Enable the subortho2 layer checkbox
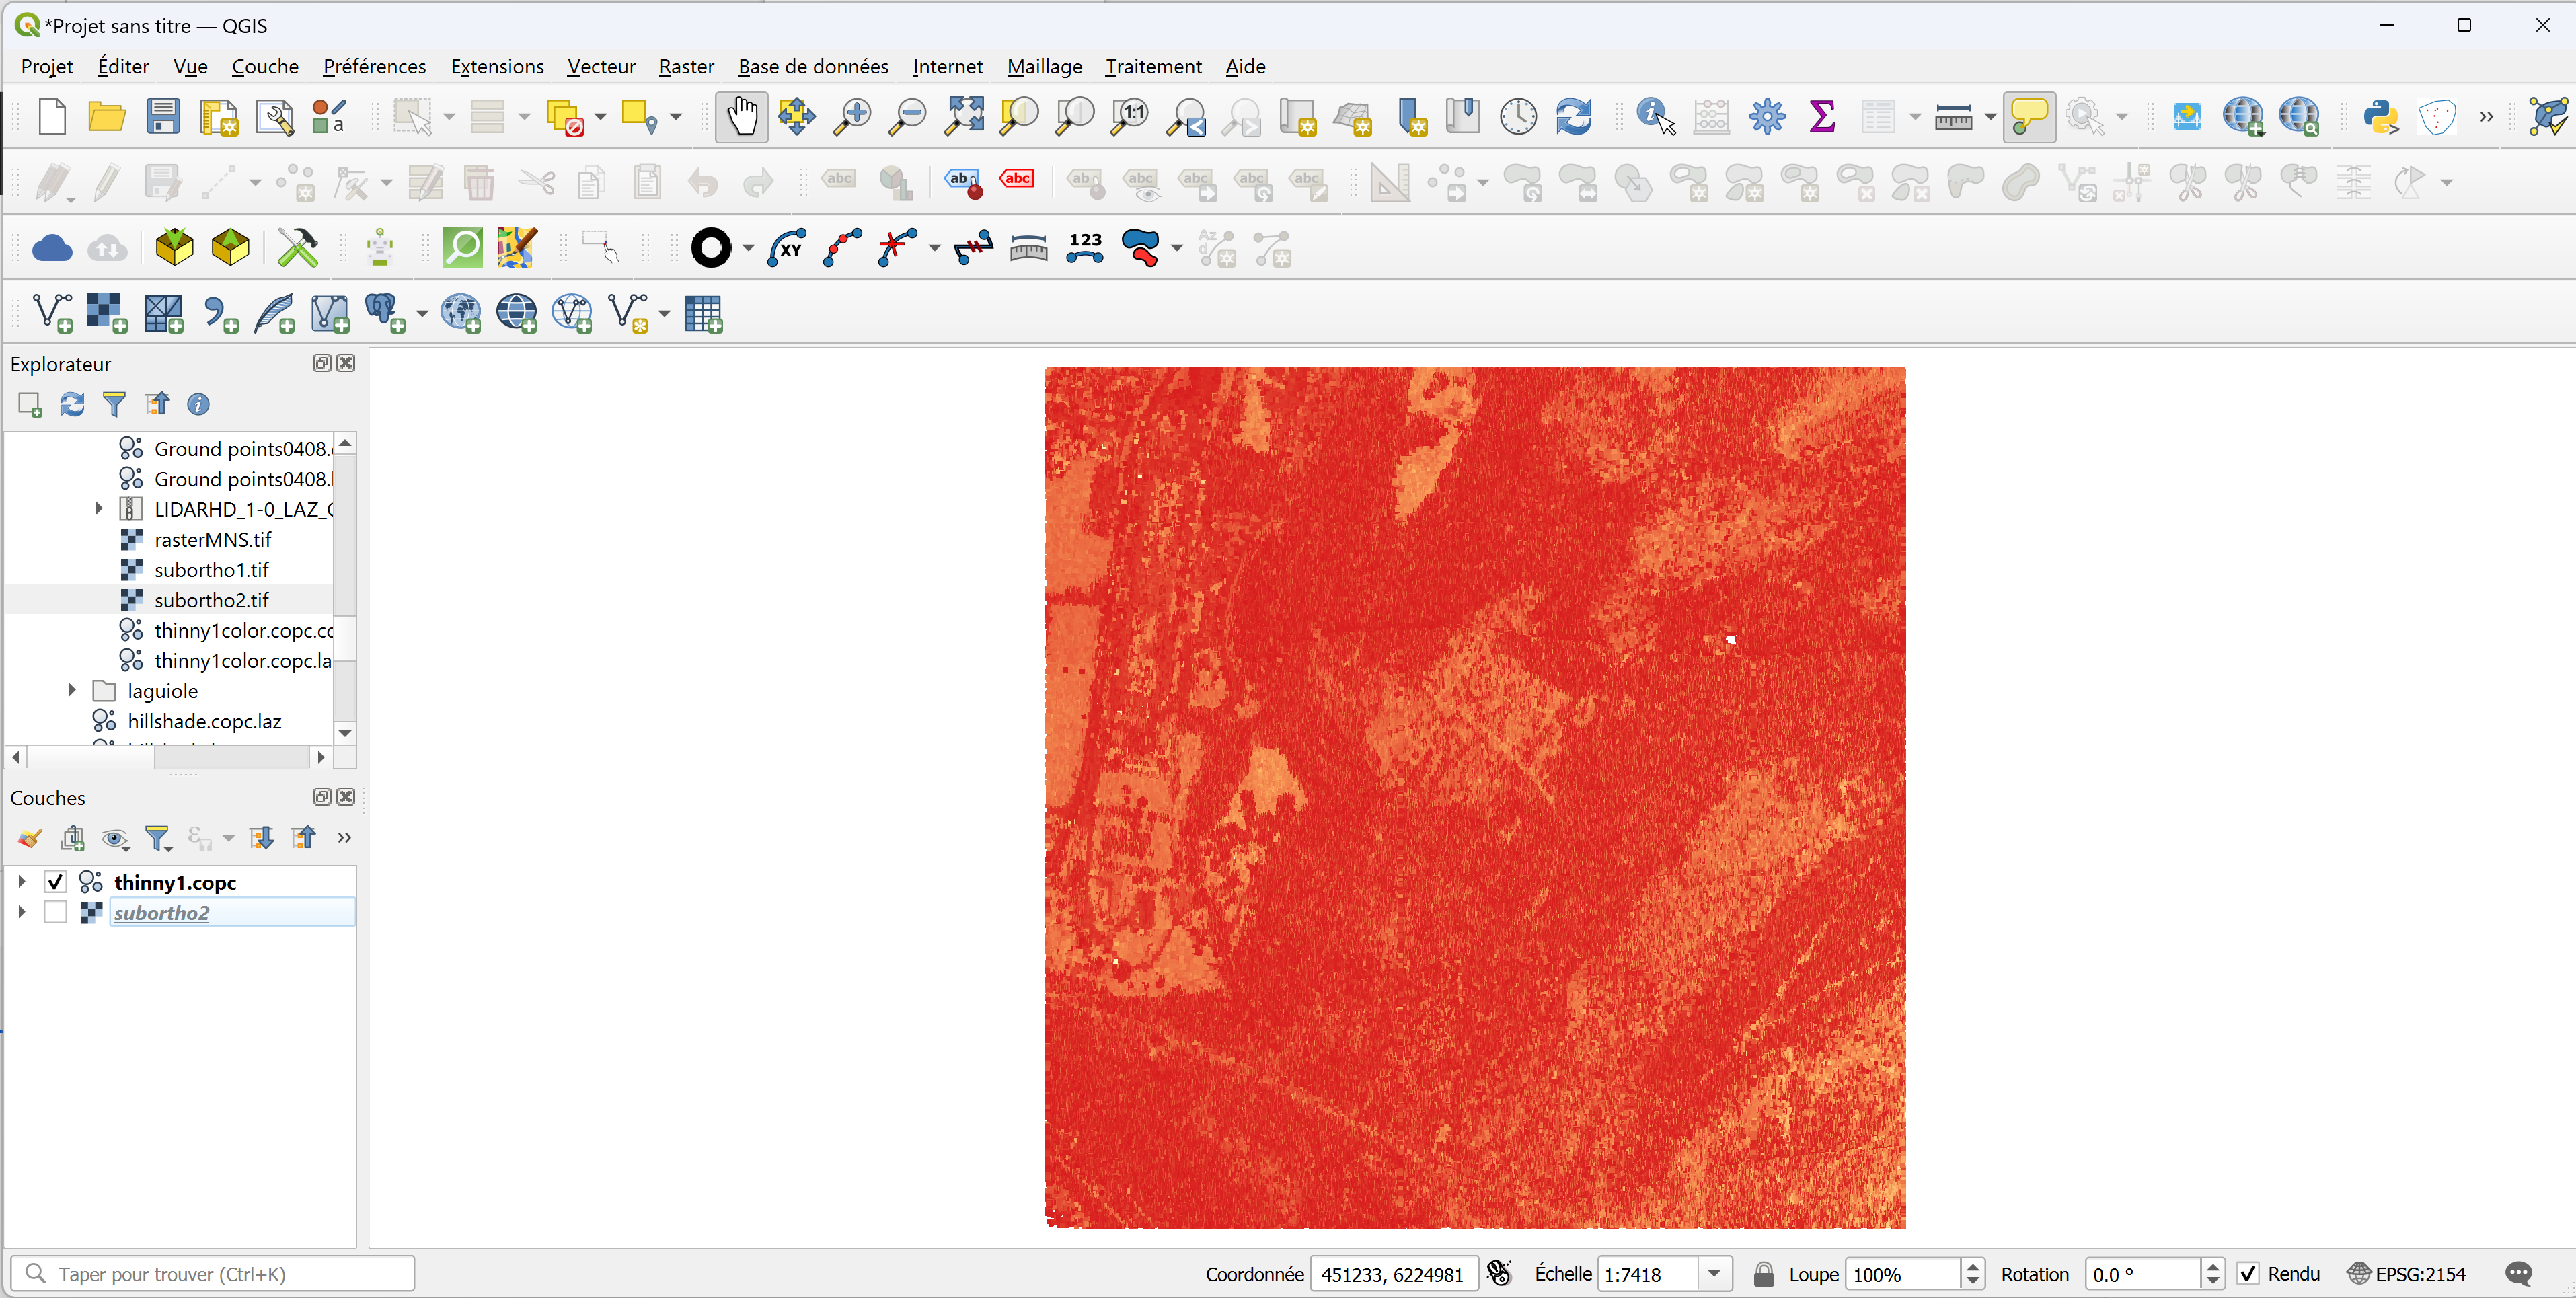This screenshot has width=2576, height=1298. click(x=55, y=912)
